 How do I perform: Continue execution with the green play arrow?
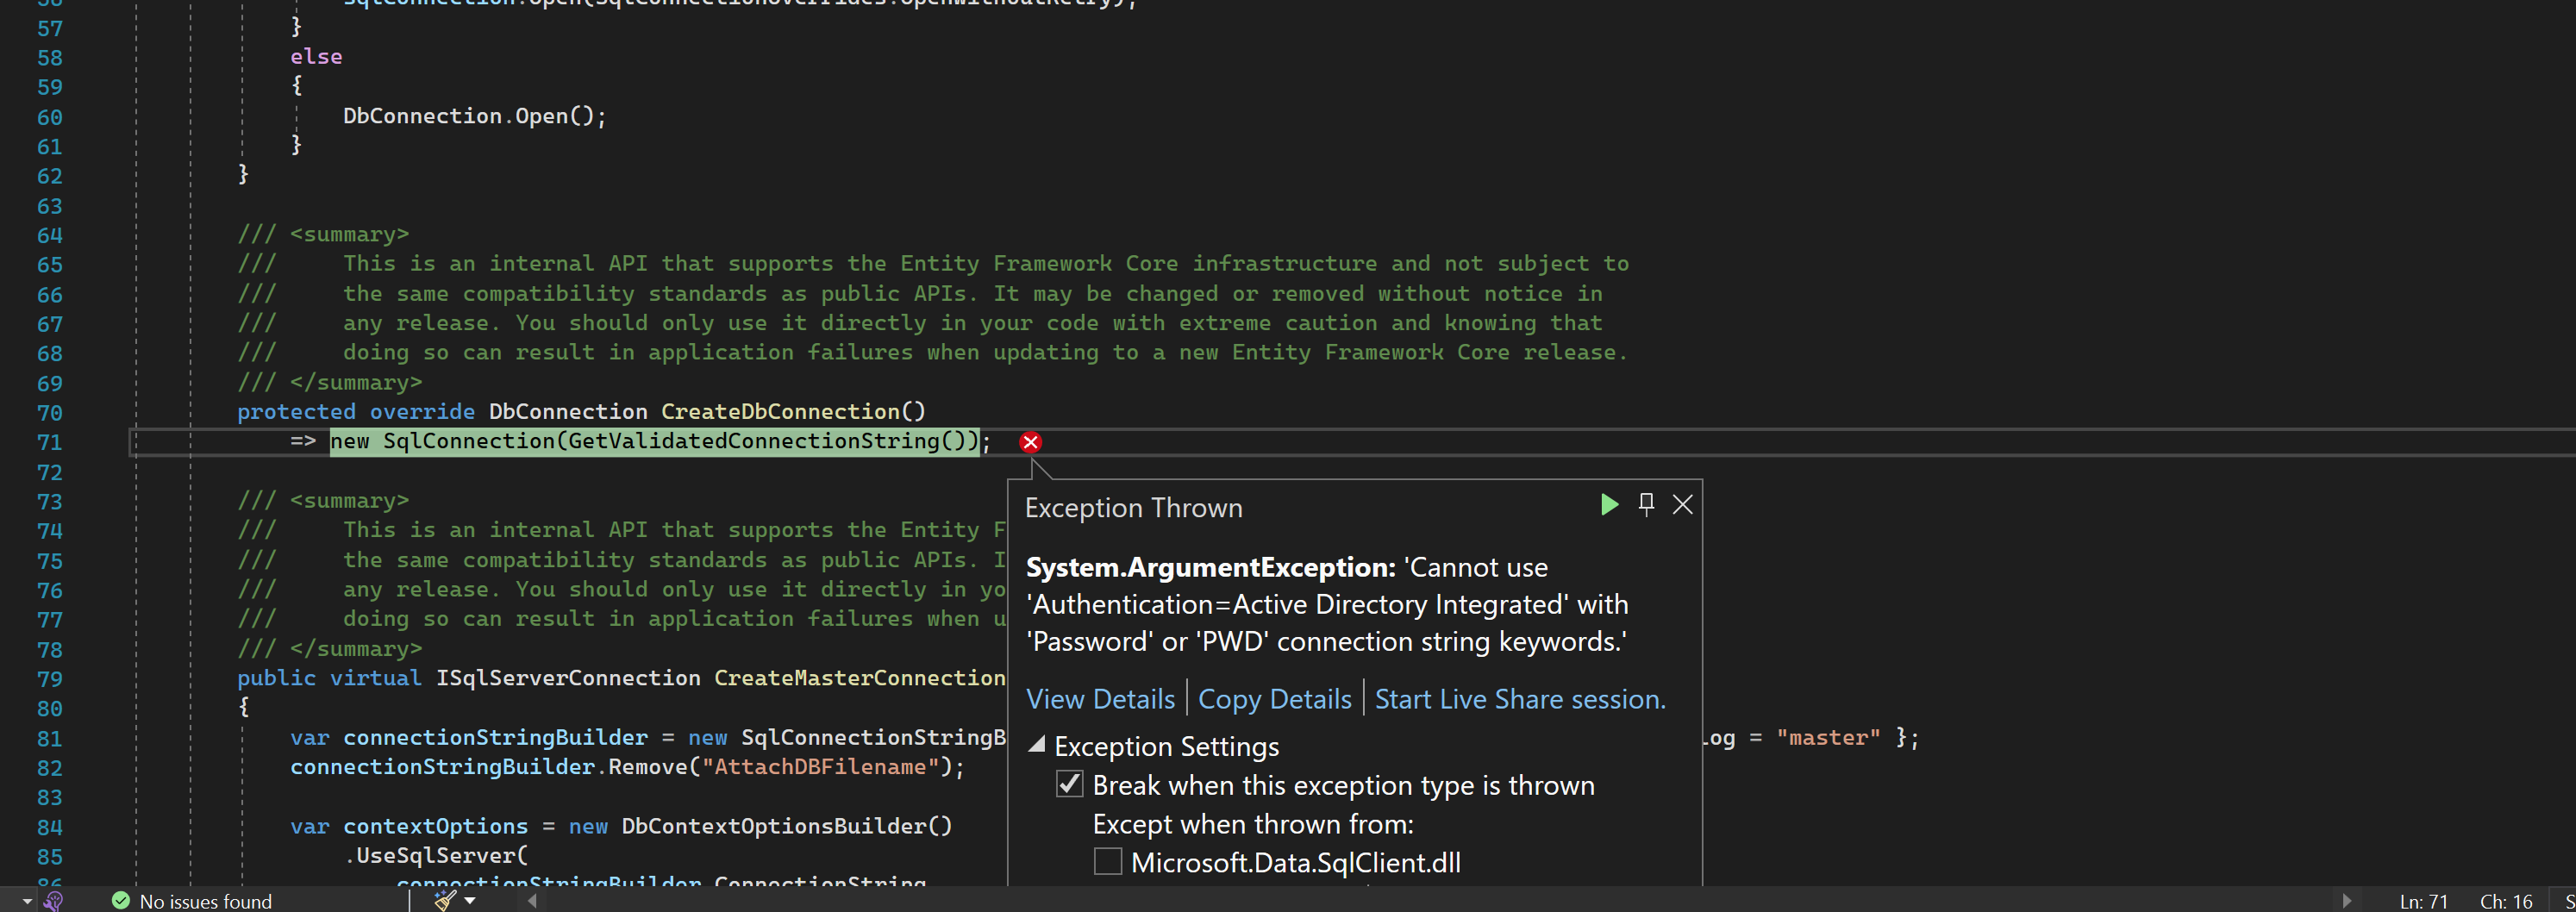tap(1609, 505)
